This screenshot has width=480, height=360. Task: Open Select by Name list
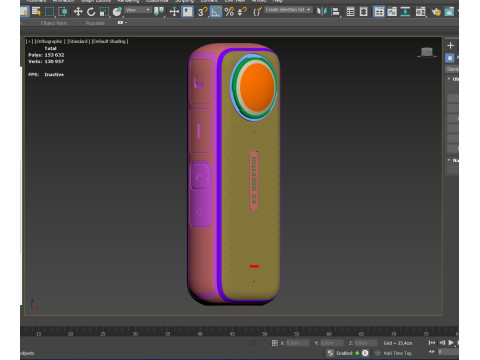[36, 12]
